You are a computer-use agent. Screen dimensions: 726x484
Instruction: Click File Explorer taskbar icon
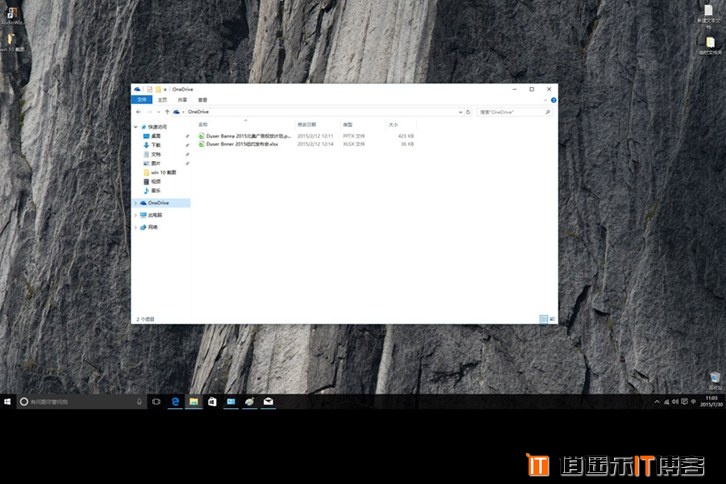pos(194,402)
